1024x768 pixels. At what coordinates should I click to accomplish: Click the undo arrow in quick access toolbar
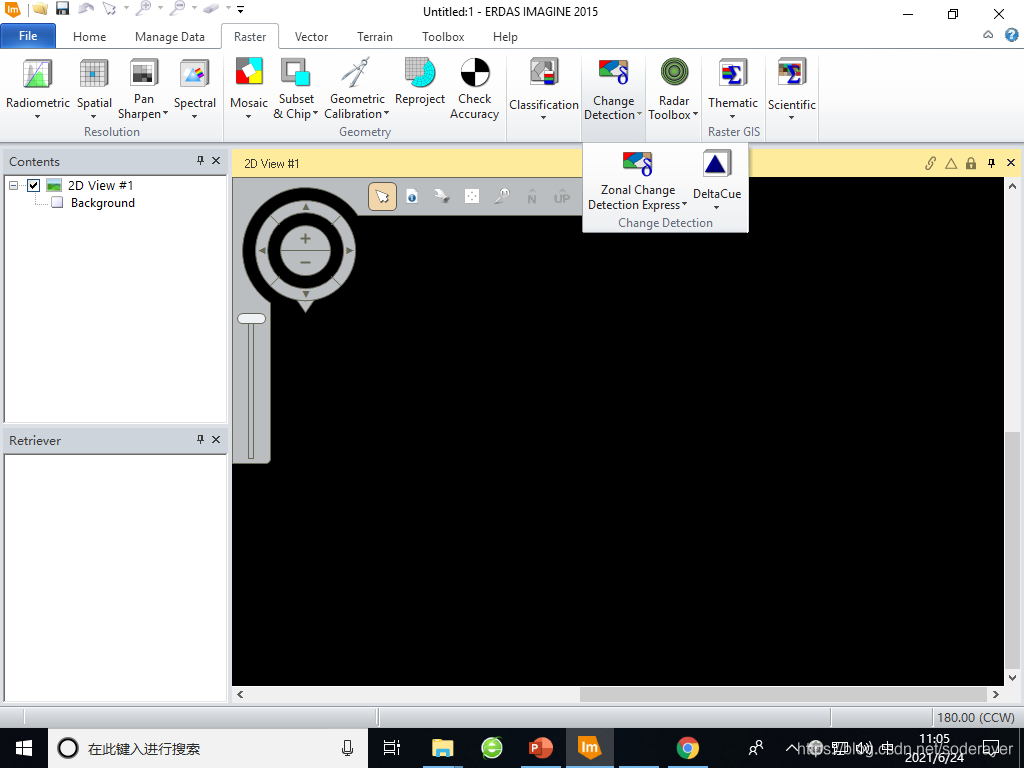86,9
